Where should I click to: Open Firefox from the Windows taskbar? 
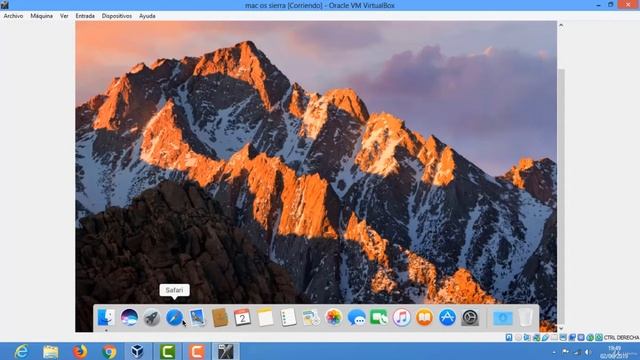[x=80, y=351]
